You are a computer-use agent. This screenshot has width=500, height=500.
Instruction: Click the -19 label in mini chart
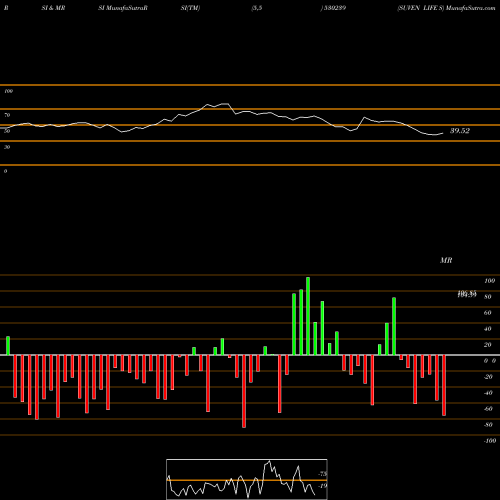coord(323,486)
